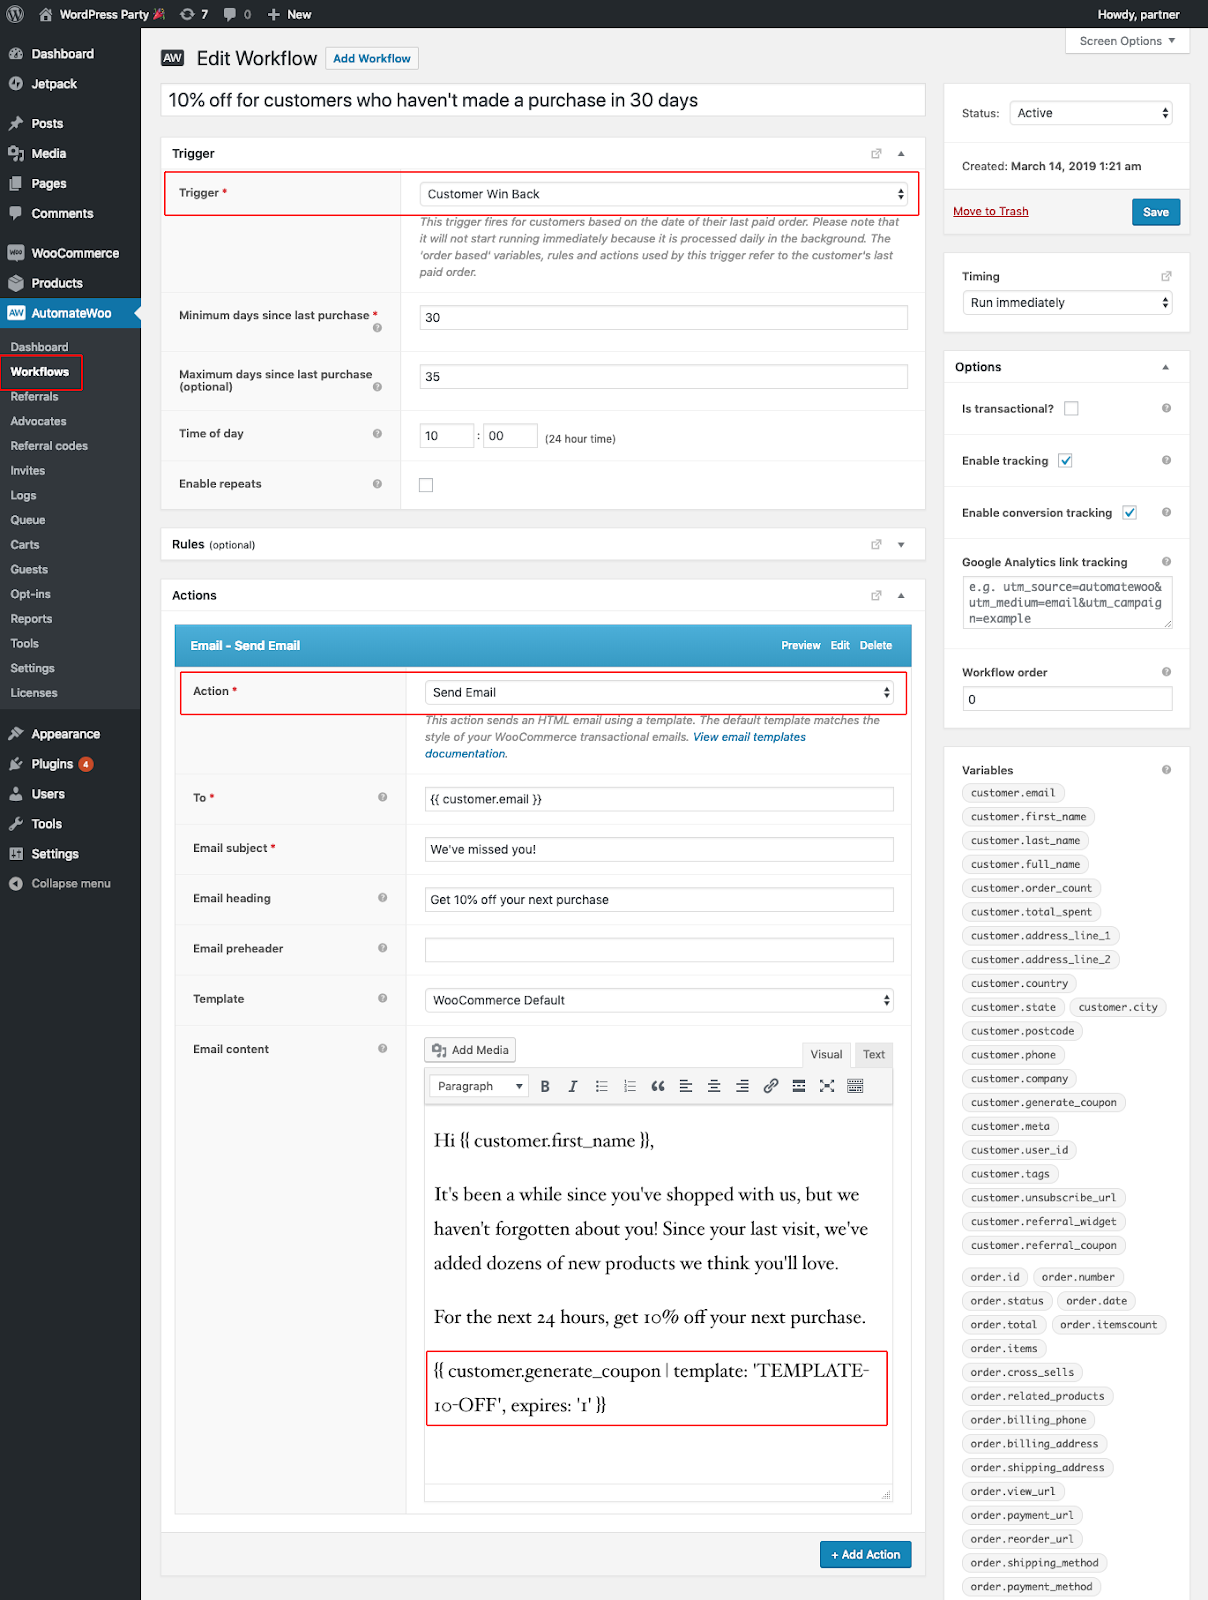Toggle the Enable repeats checkbox

click(x=426, y=485)
